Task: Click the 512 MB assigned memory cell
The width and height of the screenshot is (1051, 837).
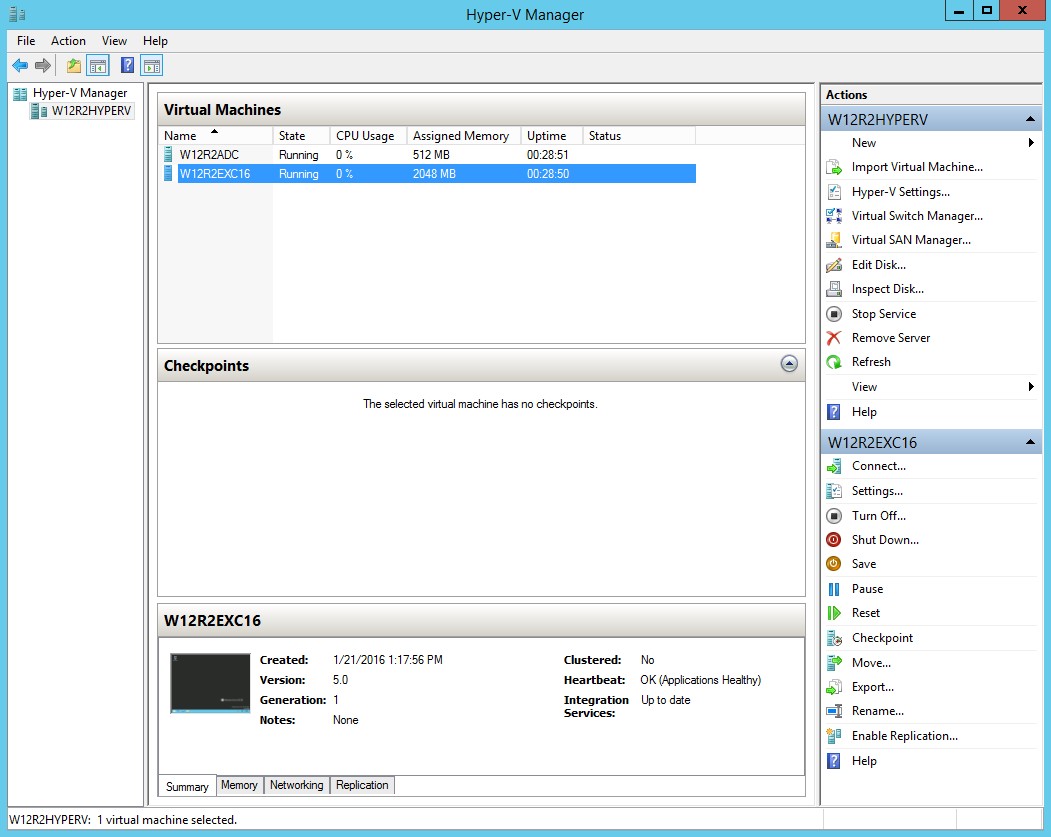Action: coord(431,155)
